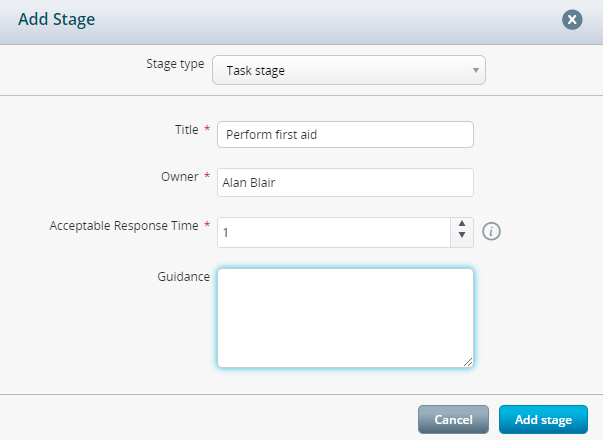
Task: Increase Acceptable Response Time with up arrow
Action: click(x=462, y=224)
